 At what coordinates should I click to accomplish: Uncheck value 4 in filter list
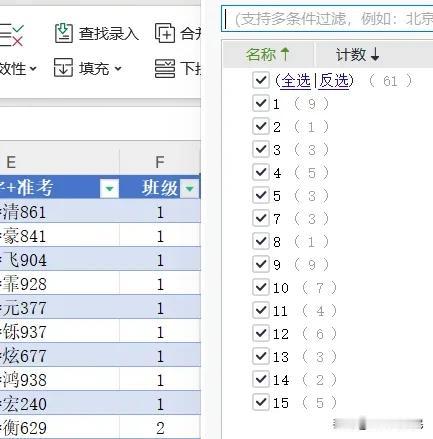click(261, 172)
